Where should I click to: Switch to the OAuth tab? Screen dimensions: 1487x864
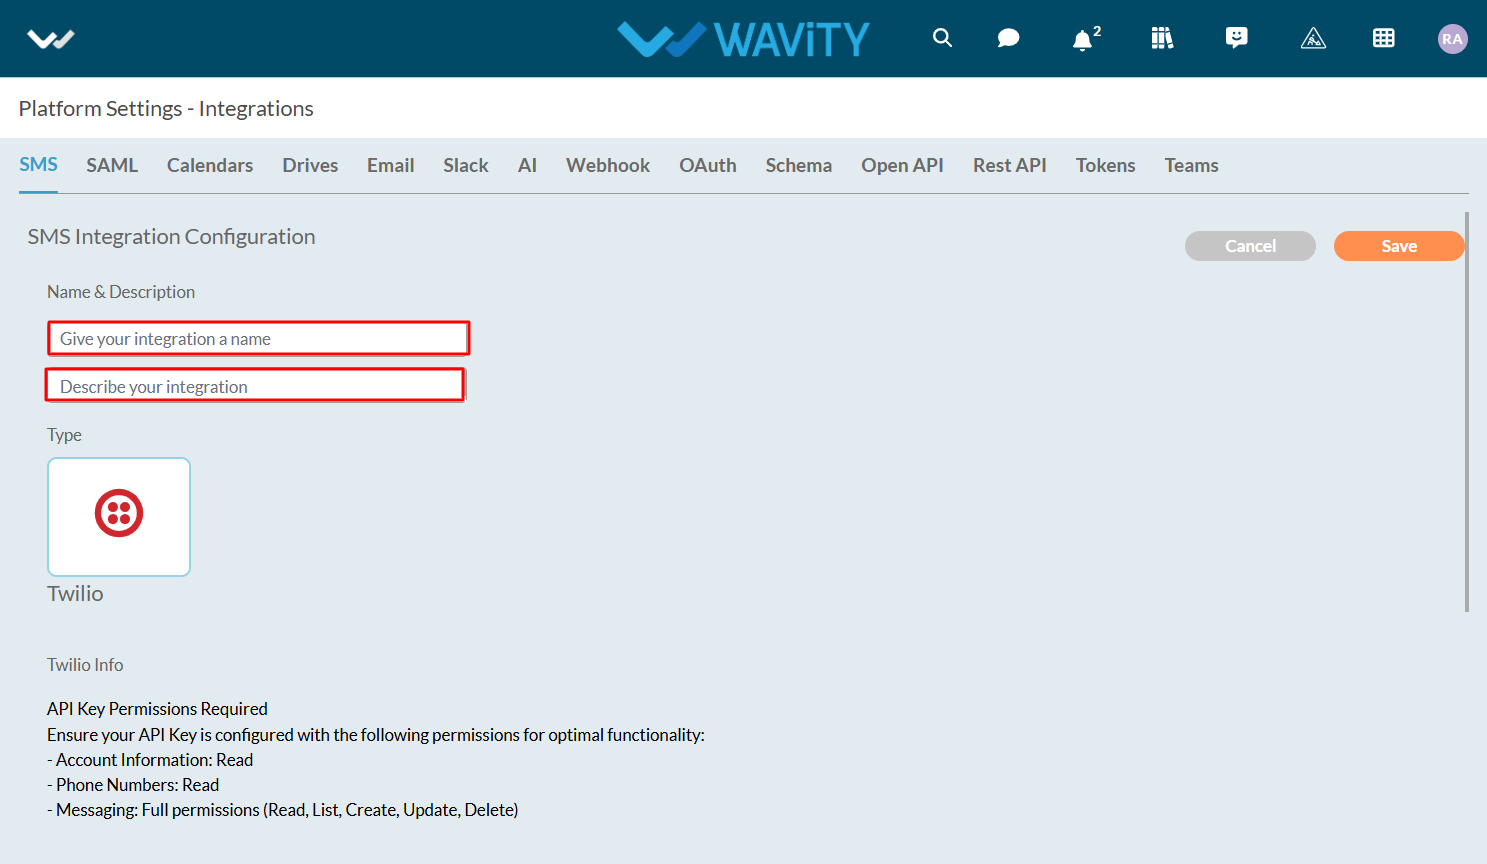click(708, 165)
